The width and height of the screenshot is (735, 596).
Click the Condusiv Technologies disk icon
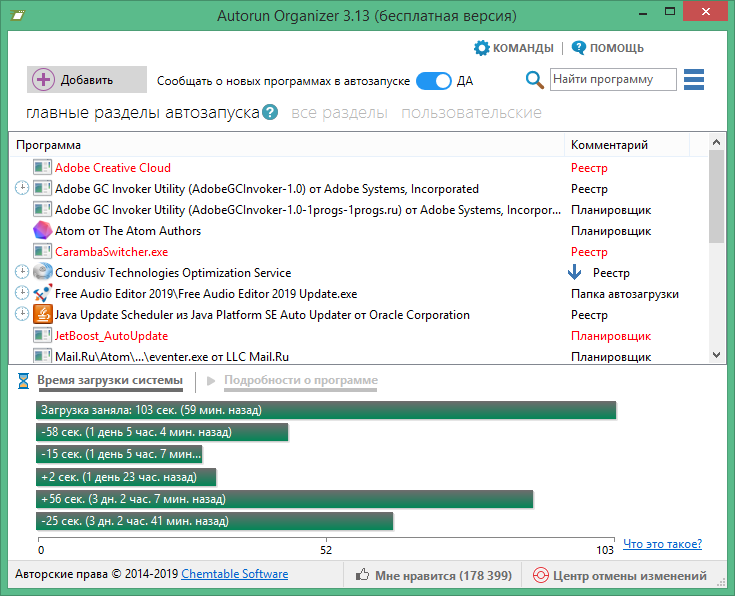(42, 272)
